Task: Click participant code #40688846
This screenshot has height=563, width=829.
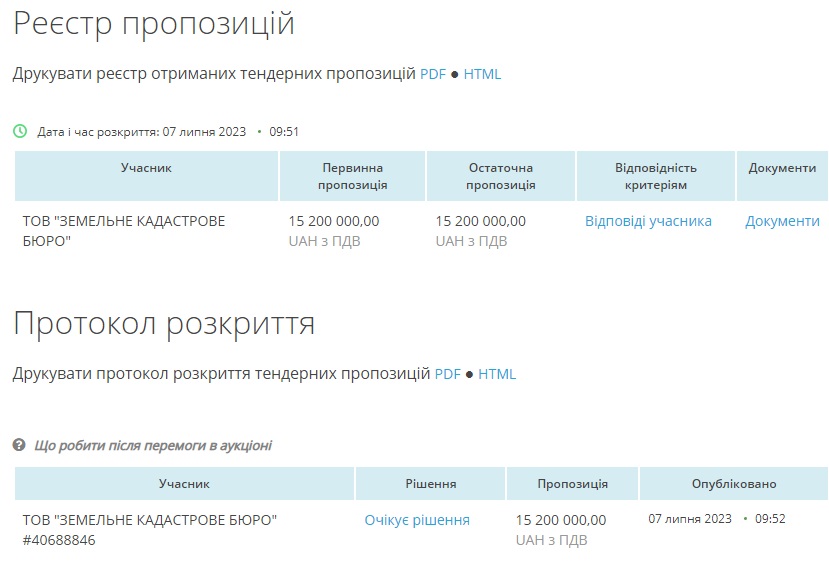Action: click(x=59, y=540)
